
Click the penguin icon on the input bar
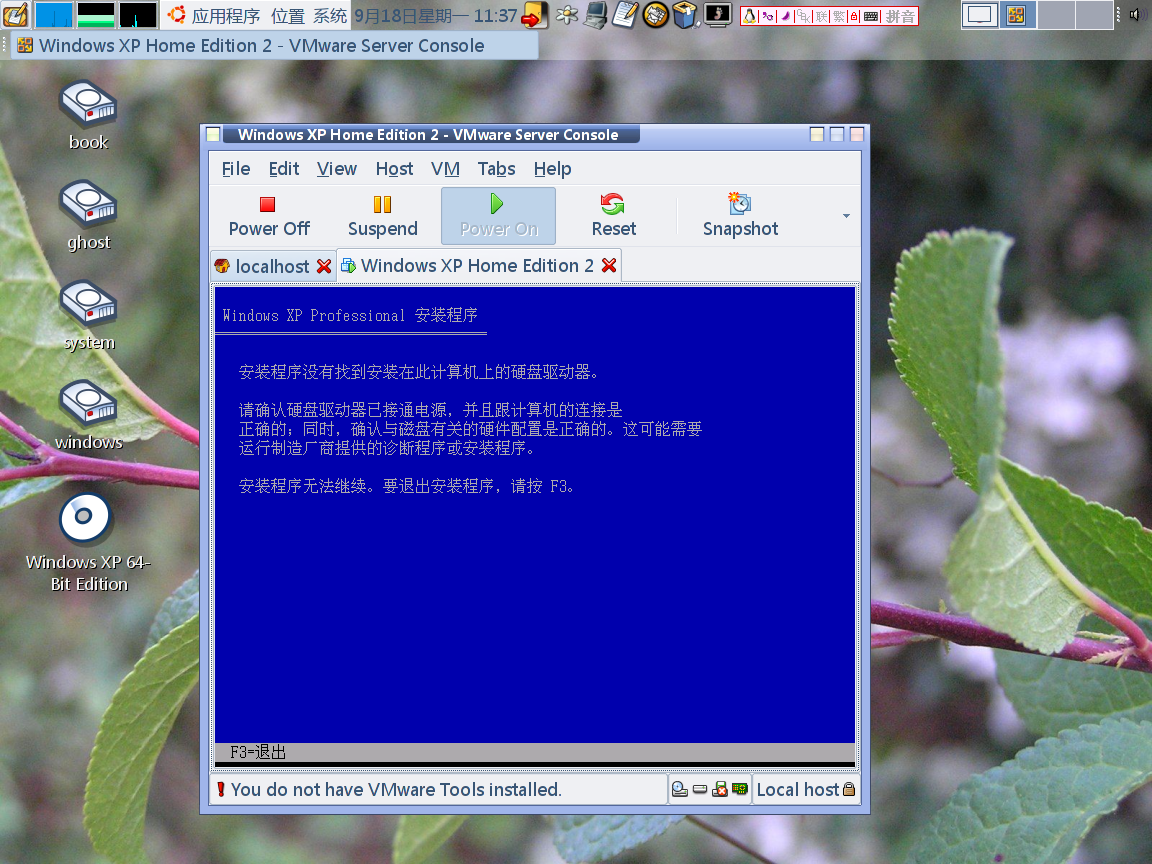[x=749, y=15]
